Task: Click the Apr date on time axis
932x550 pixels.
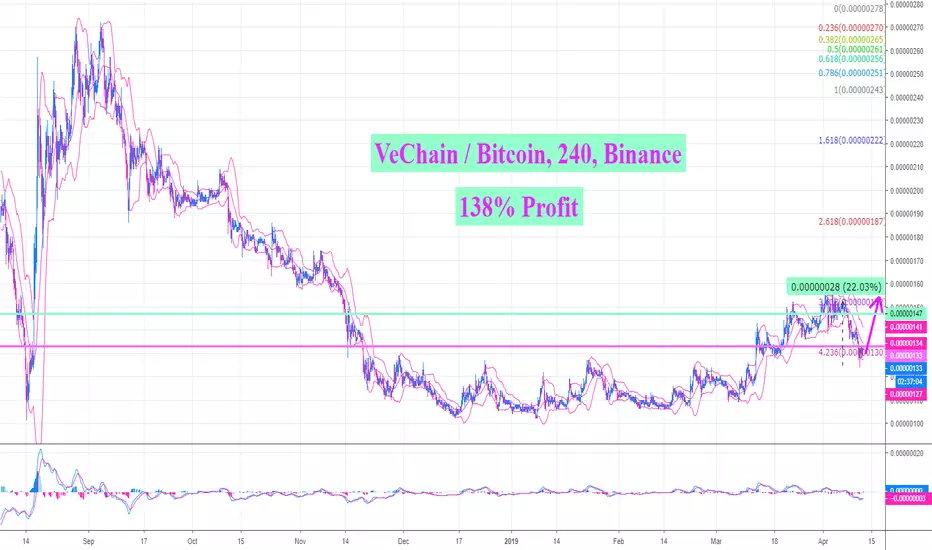Action: point(823,541)
